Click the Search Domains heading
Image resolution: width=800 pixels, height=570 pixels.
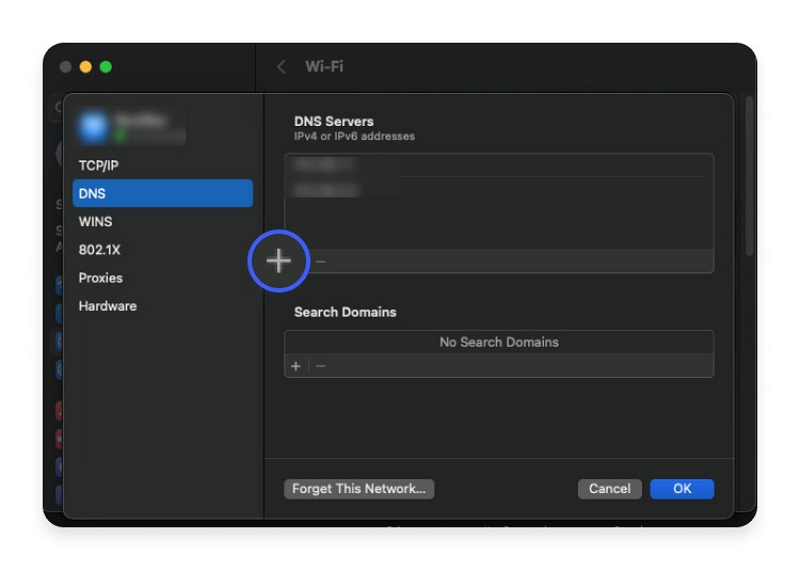pyautogui.click(x=345, y=312)
